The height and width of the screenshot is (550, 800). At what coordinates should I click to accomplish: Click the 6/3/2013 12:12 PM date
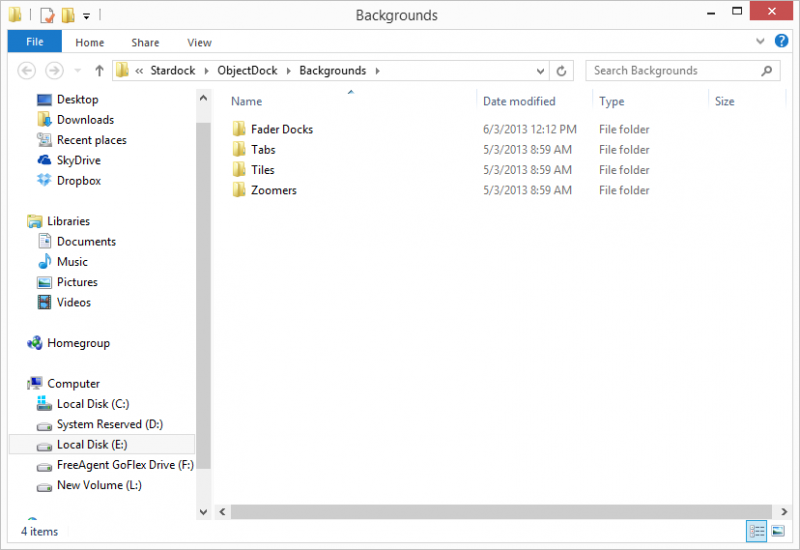pyautogui.click(x=530, y=129)
